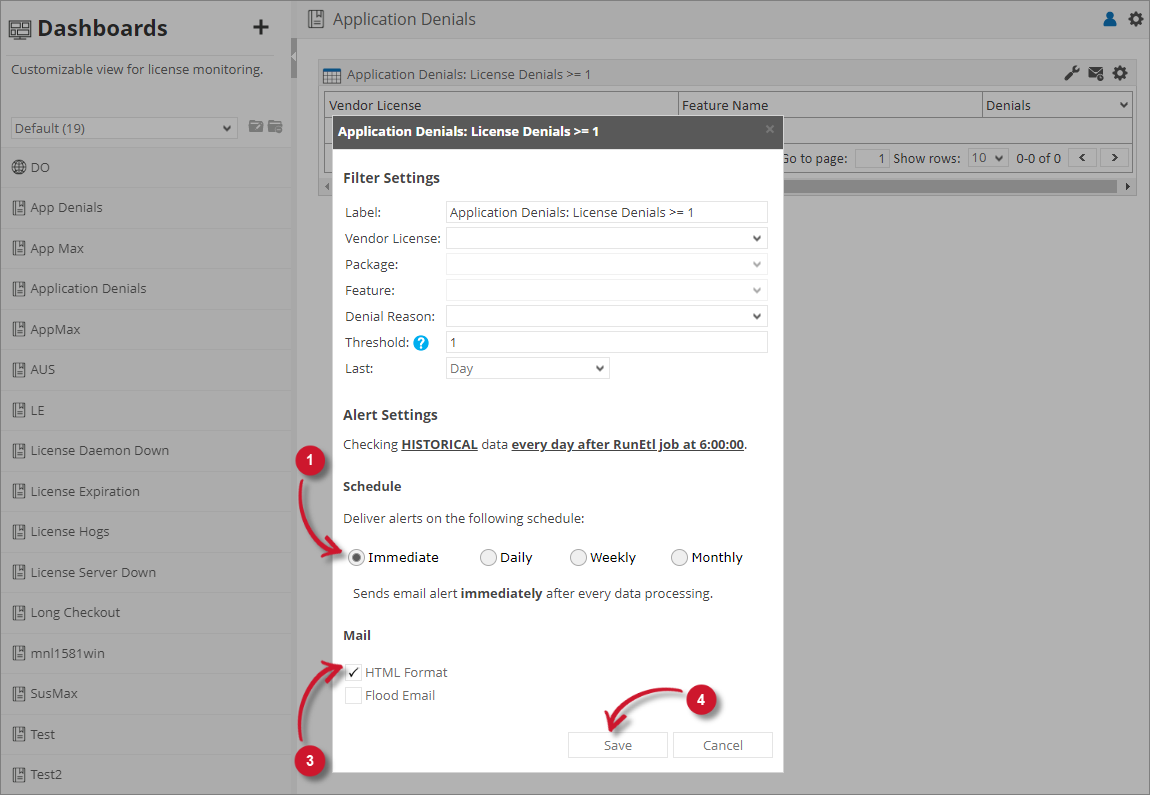The width and height of the screenshot is (1150, 795).
Task: Open Last period Day dropdown
Action: (x=527, y=368)
